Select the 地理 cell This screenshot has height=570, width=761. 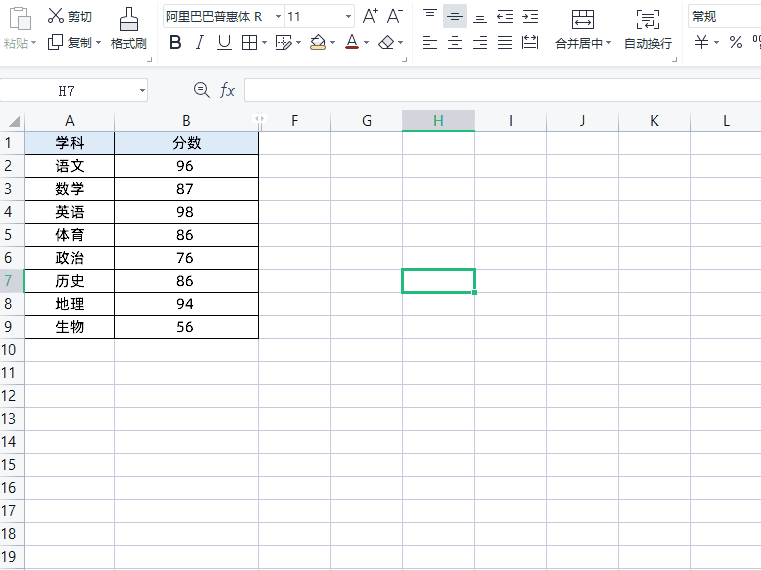[x=69, y=304]
